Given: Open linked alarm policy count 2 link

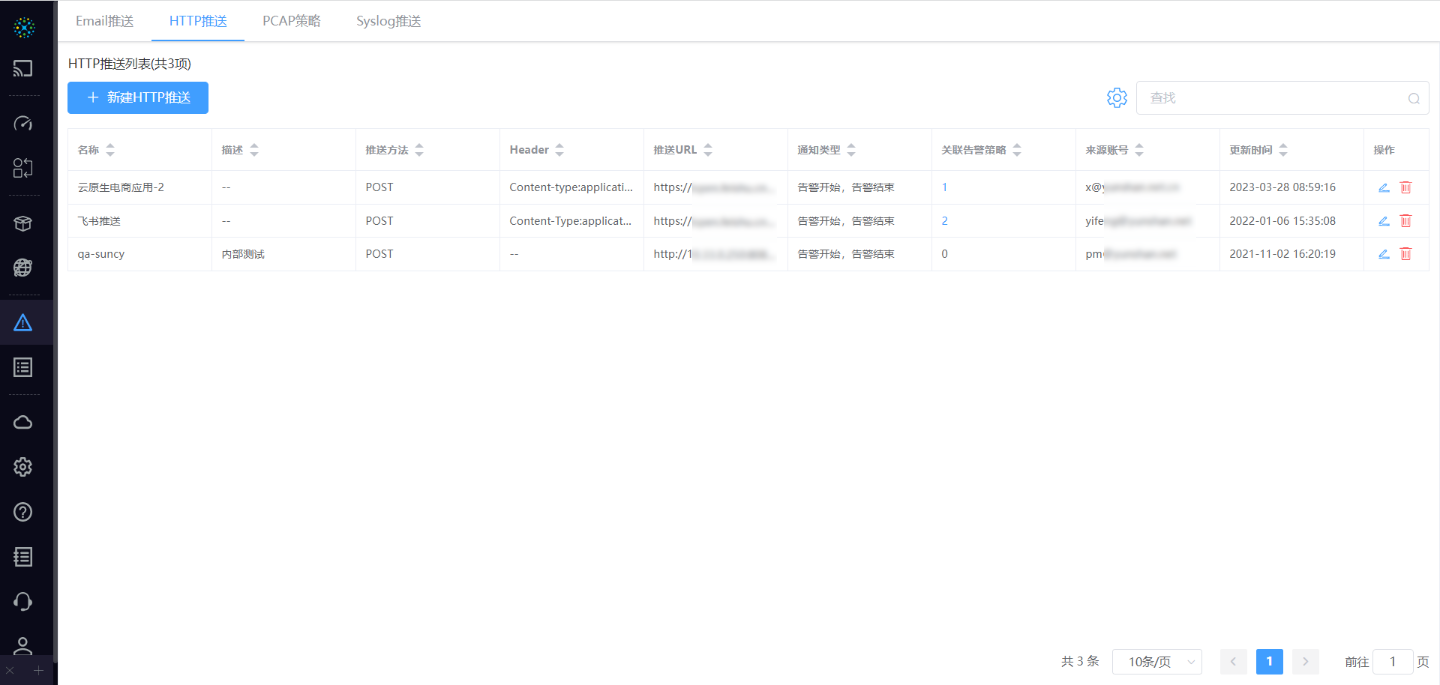Looking at the screenshot, I should [945, 221].
